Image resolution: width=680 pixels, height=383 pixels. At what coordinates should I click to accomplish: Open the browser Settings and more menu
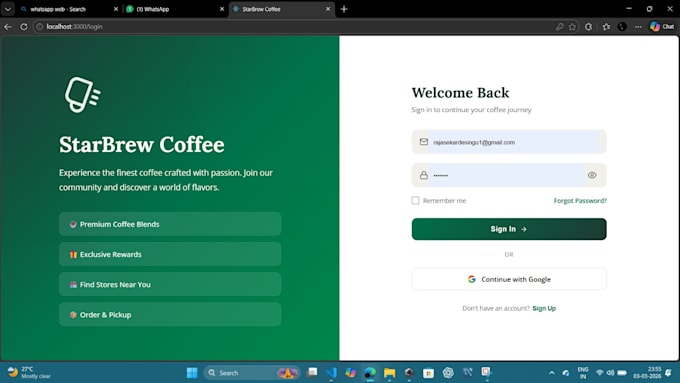tap(638, 27)
